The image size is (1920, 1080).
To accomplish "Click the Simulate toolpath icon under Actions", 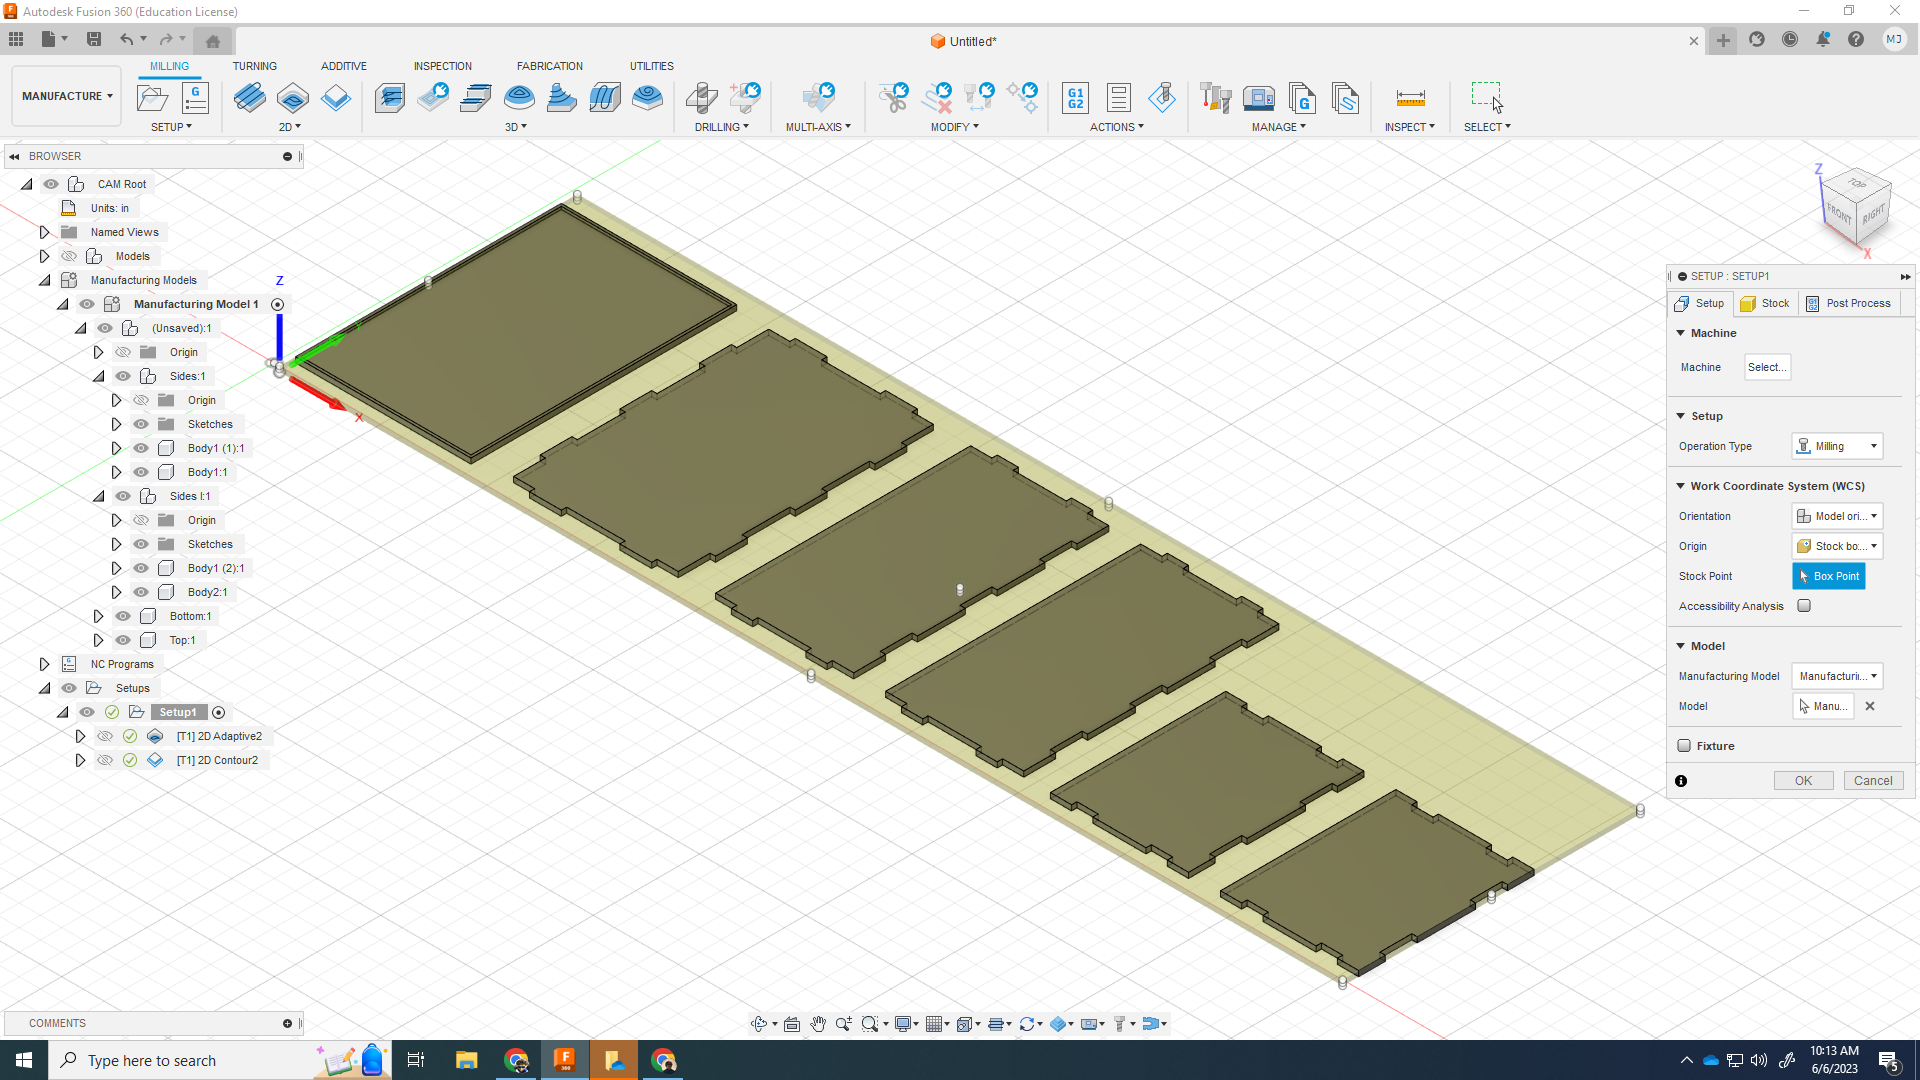I will [x=1162, y=98].
